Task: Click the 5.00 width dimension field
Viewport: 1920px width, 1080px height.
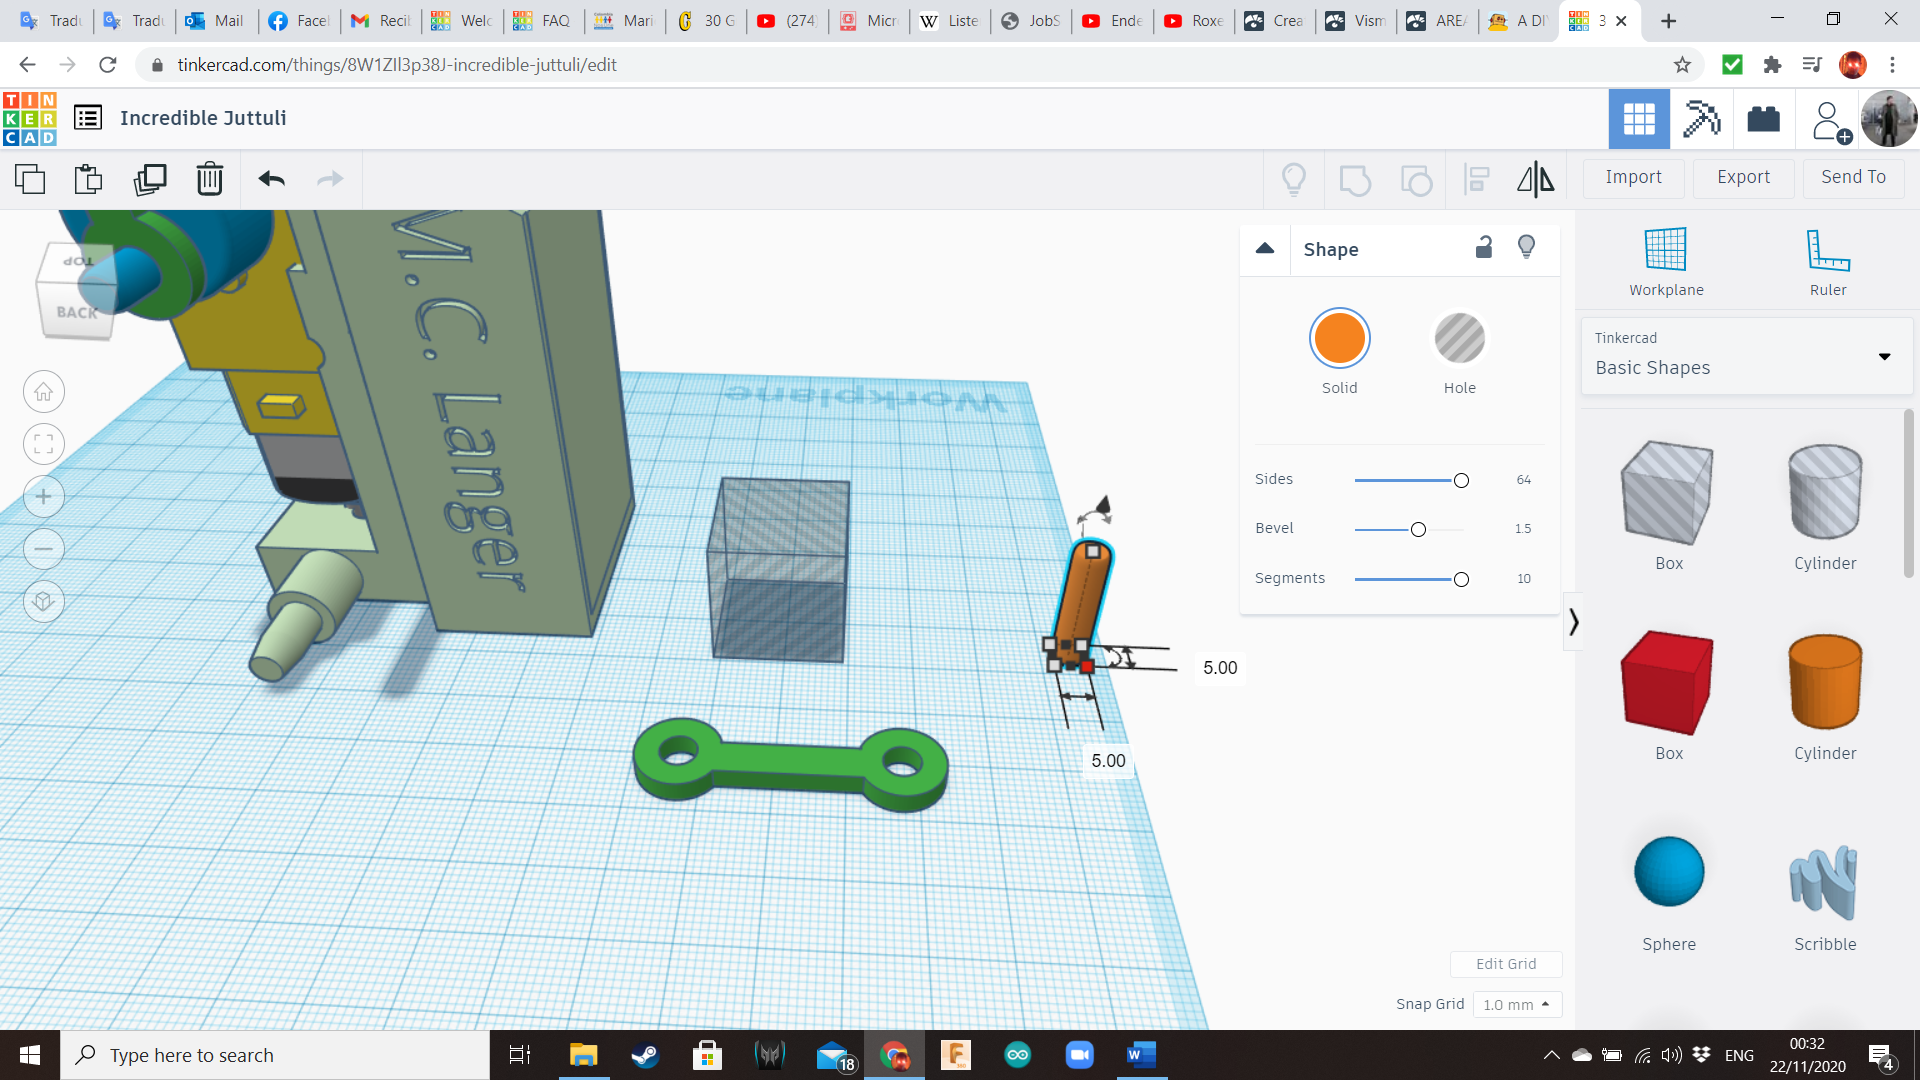Action: pos(1108,761)
